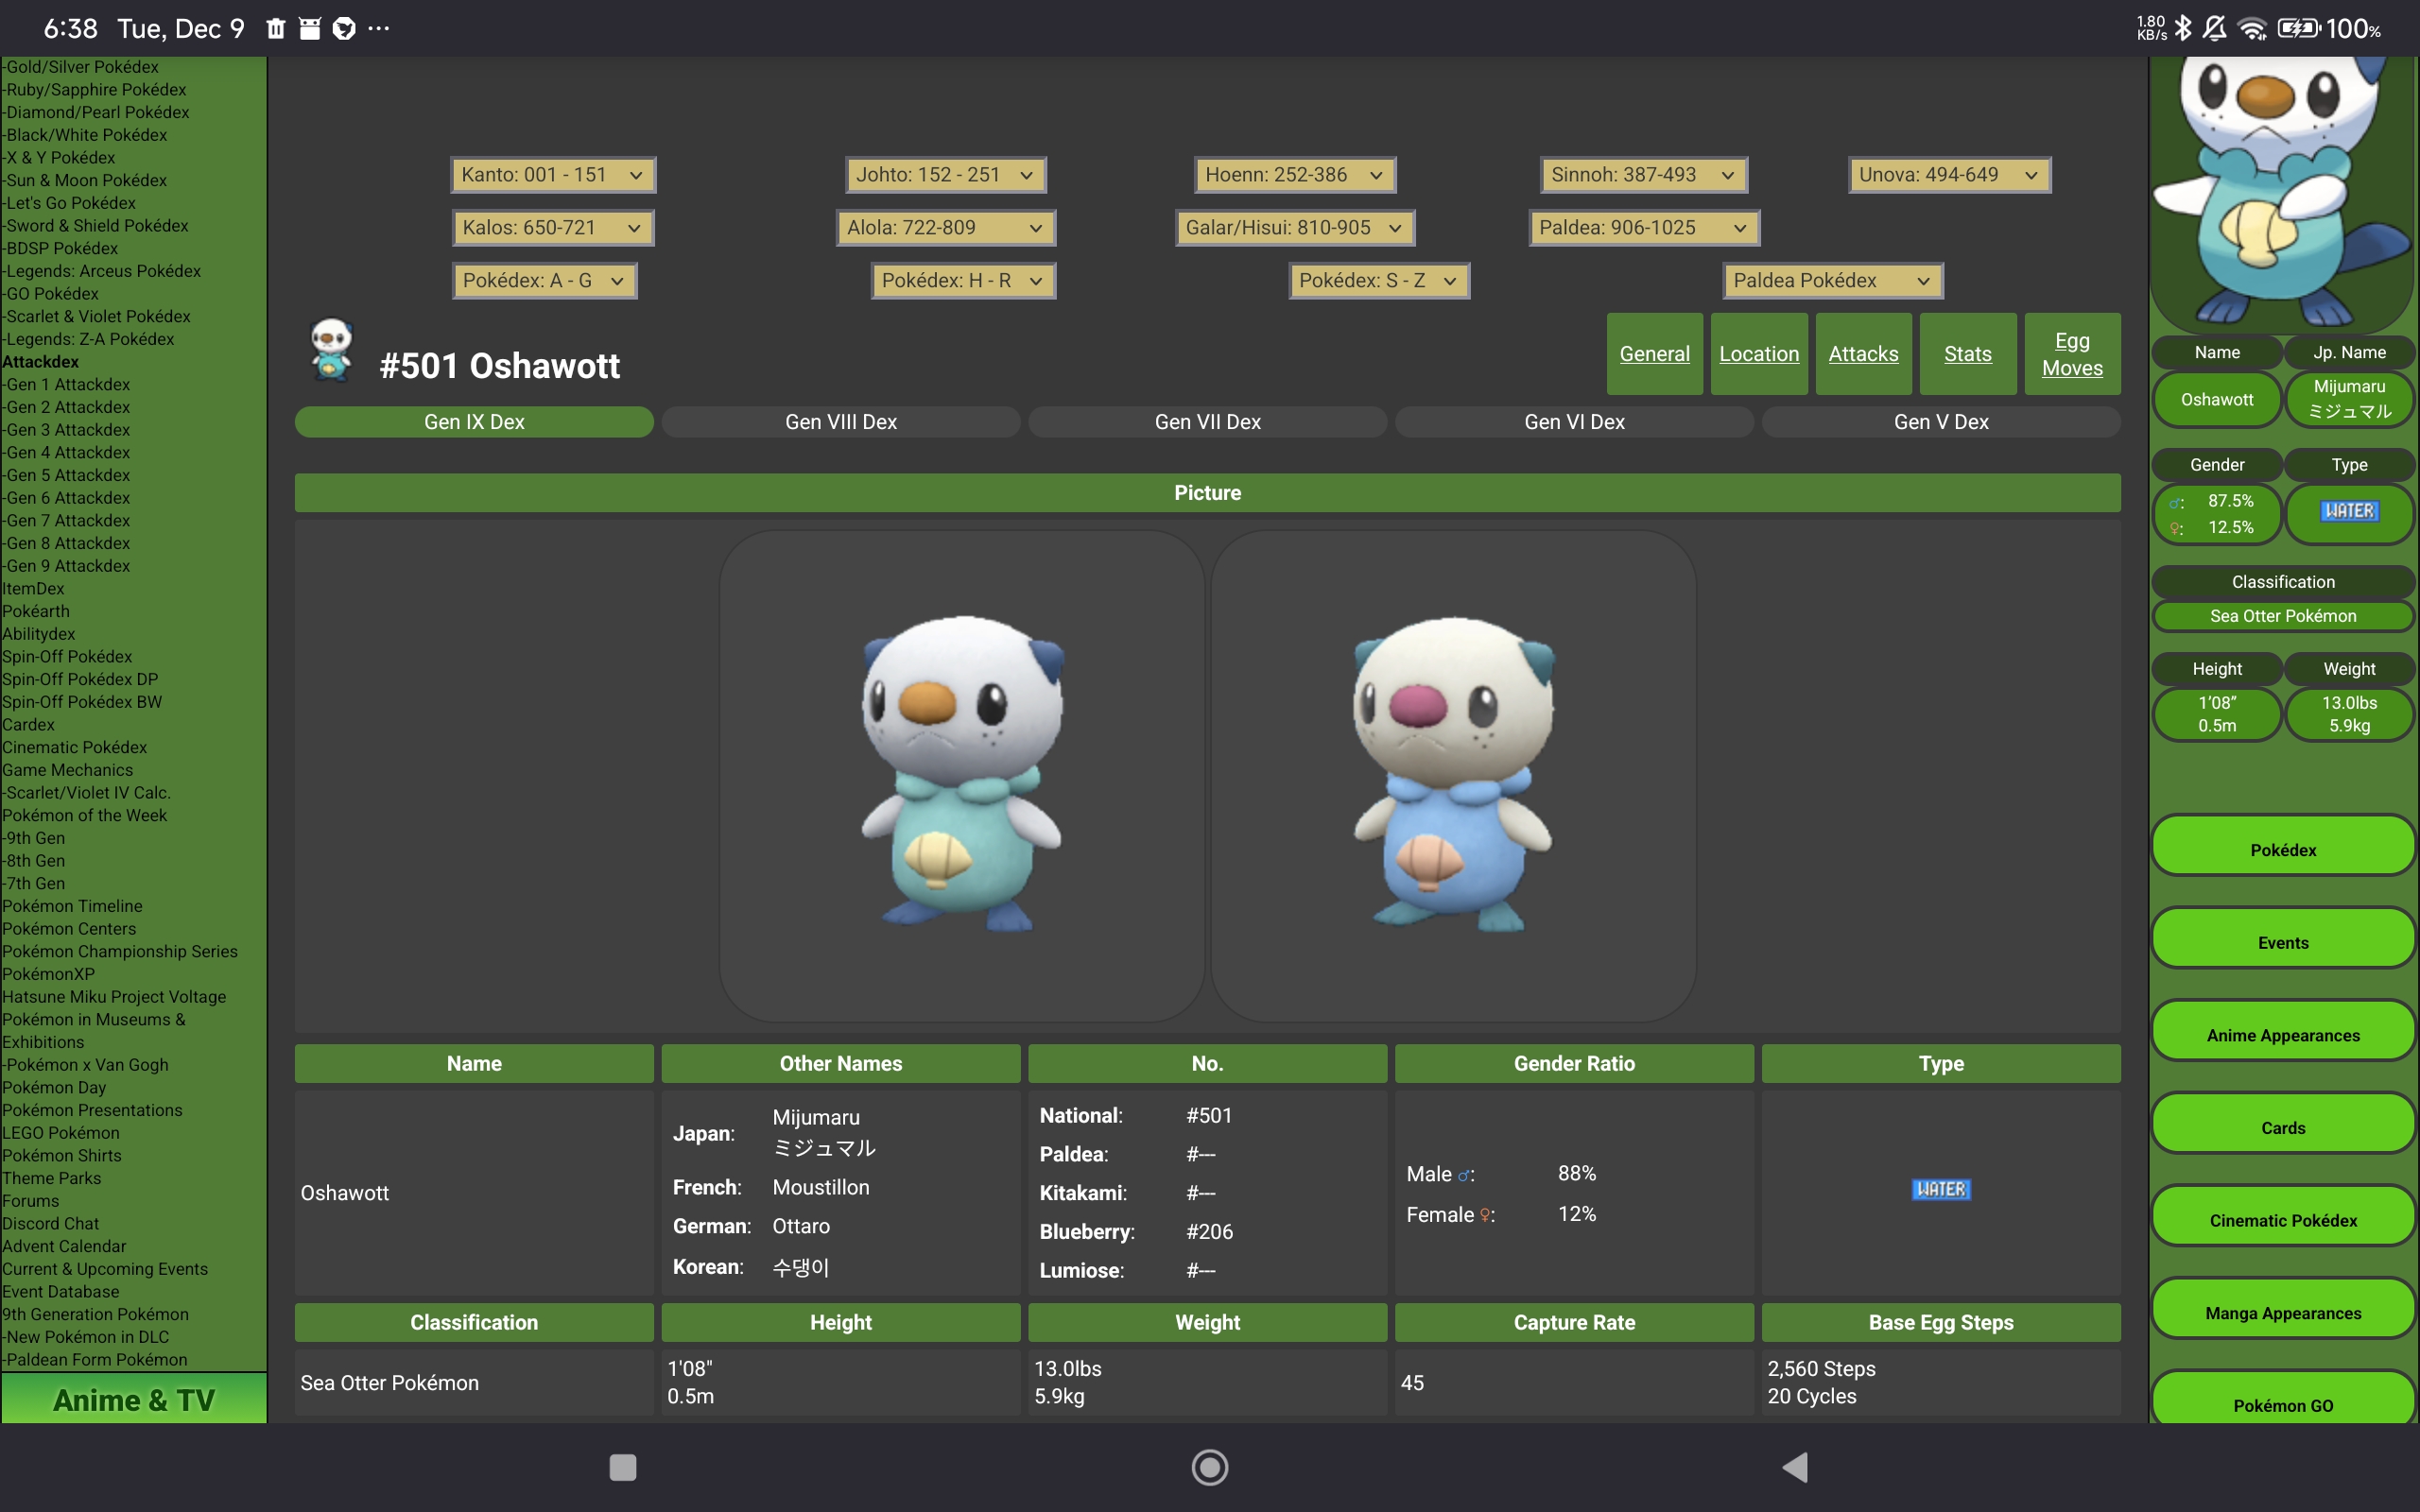Image resolution: width=2420 pixels, height=1512 pixels.
Task: Click the Water type badge in right sidebar
Action: click(x=2348, y=511)
